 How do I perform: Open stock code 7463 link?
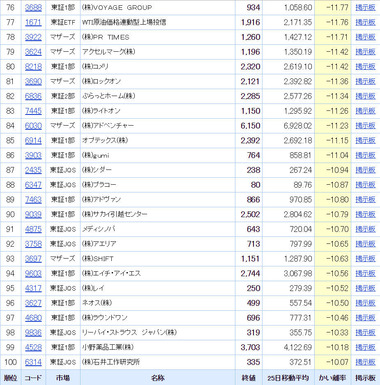(33, 199)
